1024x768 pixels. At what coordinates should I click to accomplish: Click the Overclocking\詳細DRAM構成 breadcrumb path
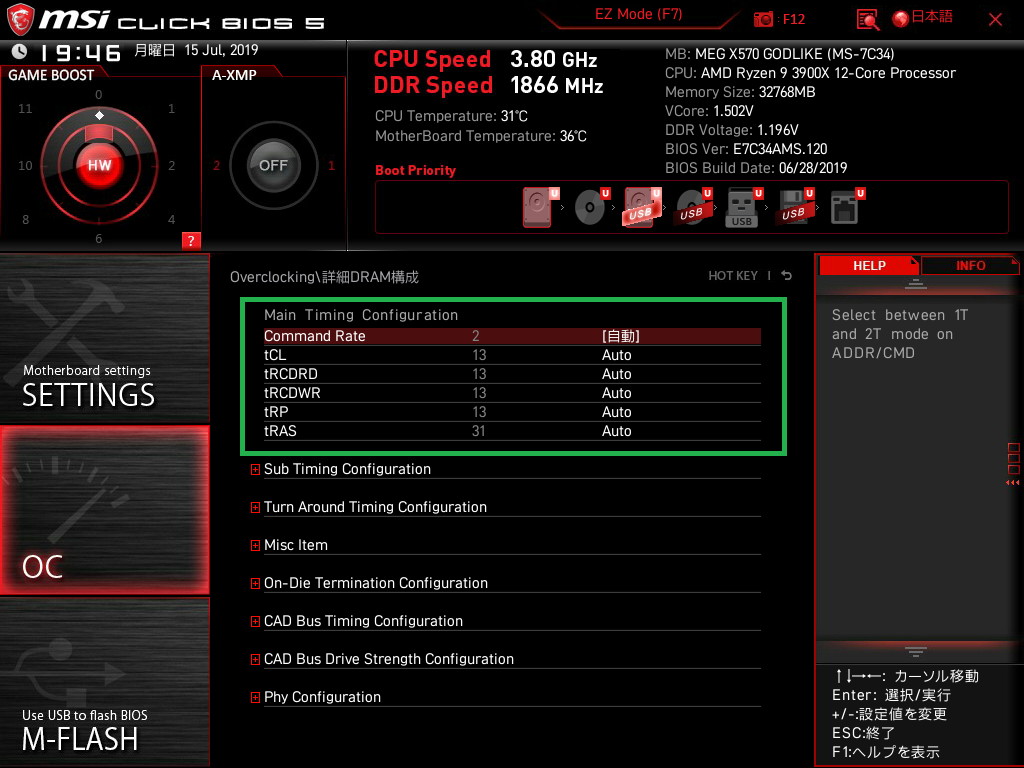(x=324, y=277)
